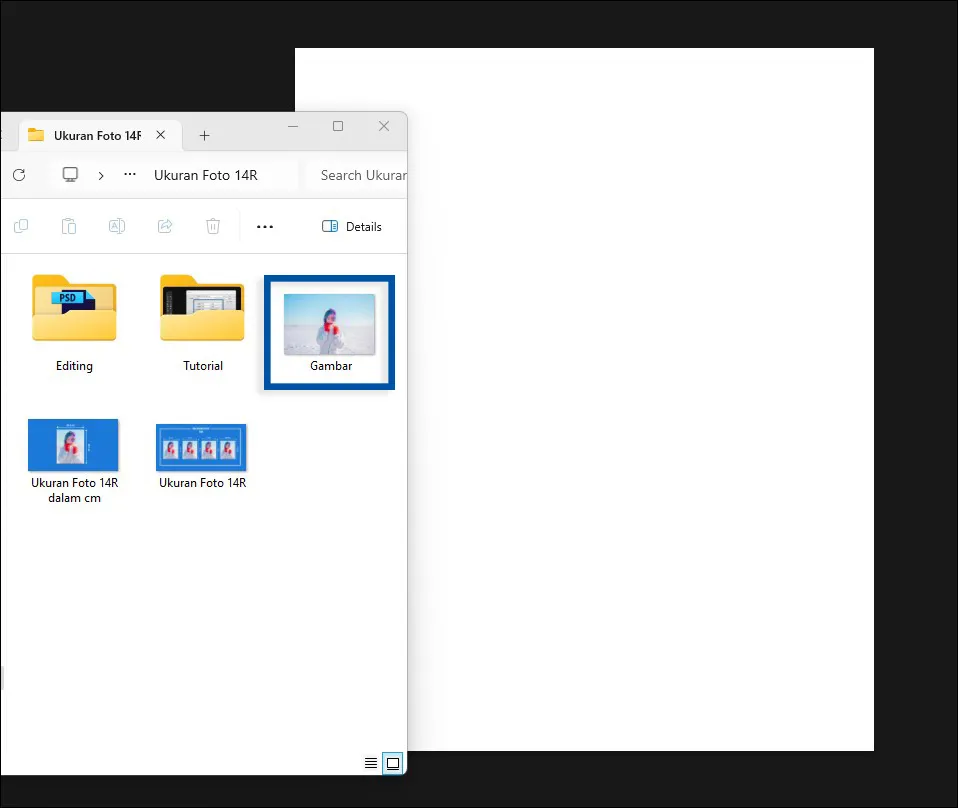Click the Paste clipboard icon
The width and height of the screenshot is (958, 808).
(x=68, y=227)
